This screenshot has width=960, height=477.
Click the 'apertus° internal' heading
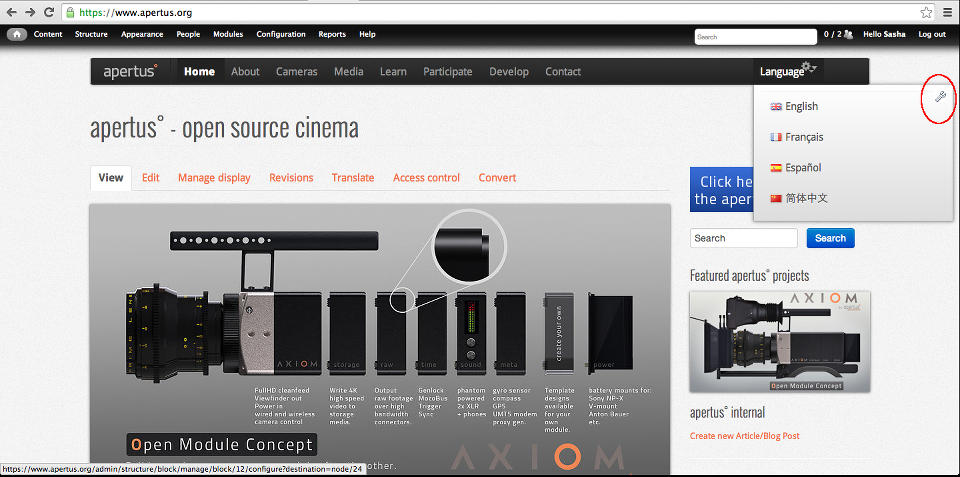[x=727, y=413]
